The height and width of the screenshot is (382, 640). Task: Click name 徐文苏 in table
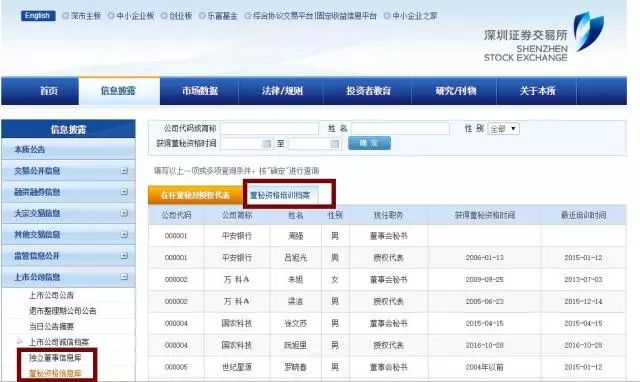296,323
